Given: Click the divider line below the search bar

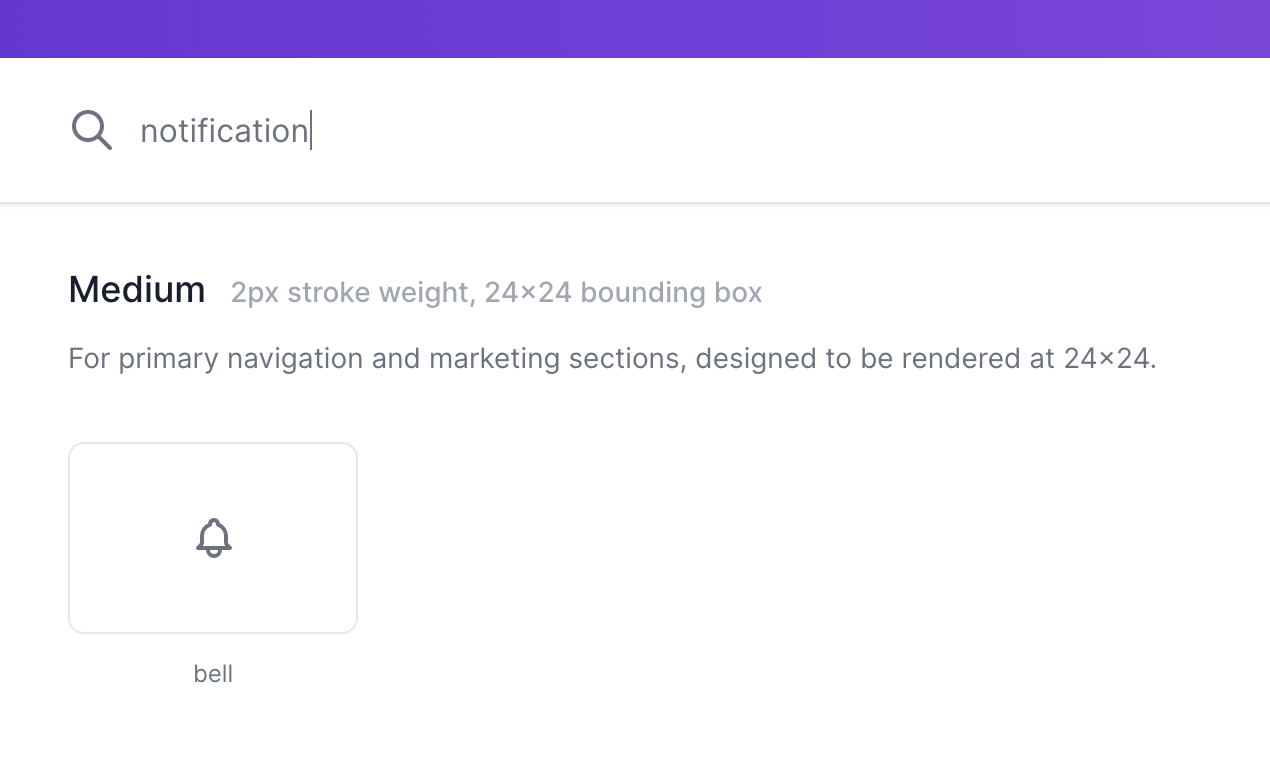Looking at the screenshot, I should tap(635, 203).
